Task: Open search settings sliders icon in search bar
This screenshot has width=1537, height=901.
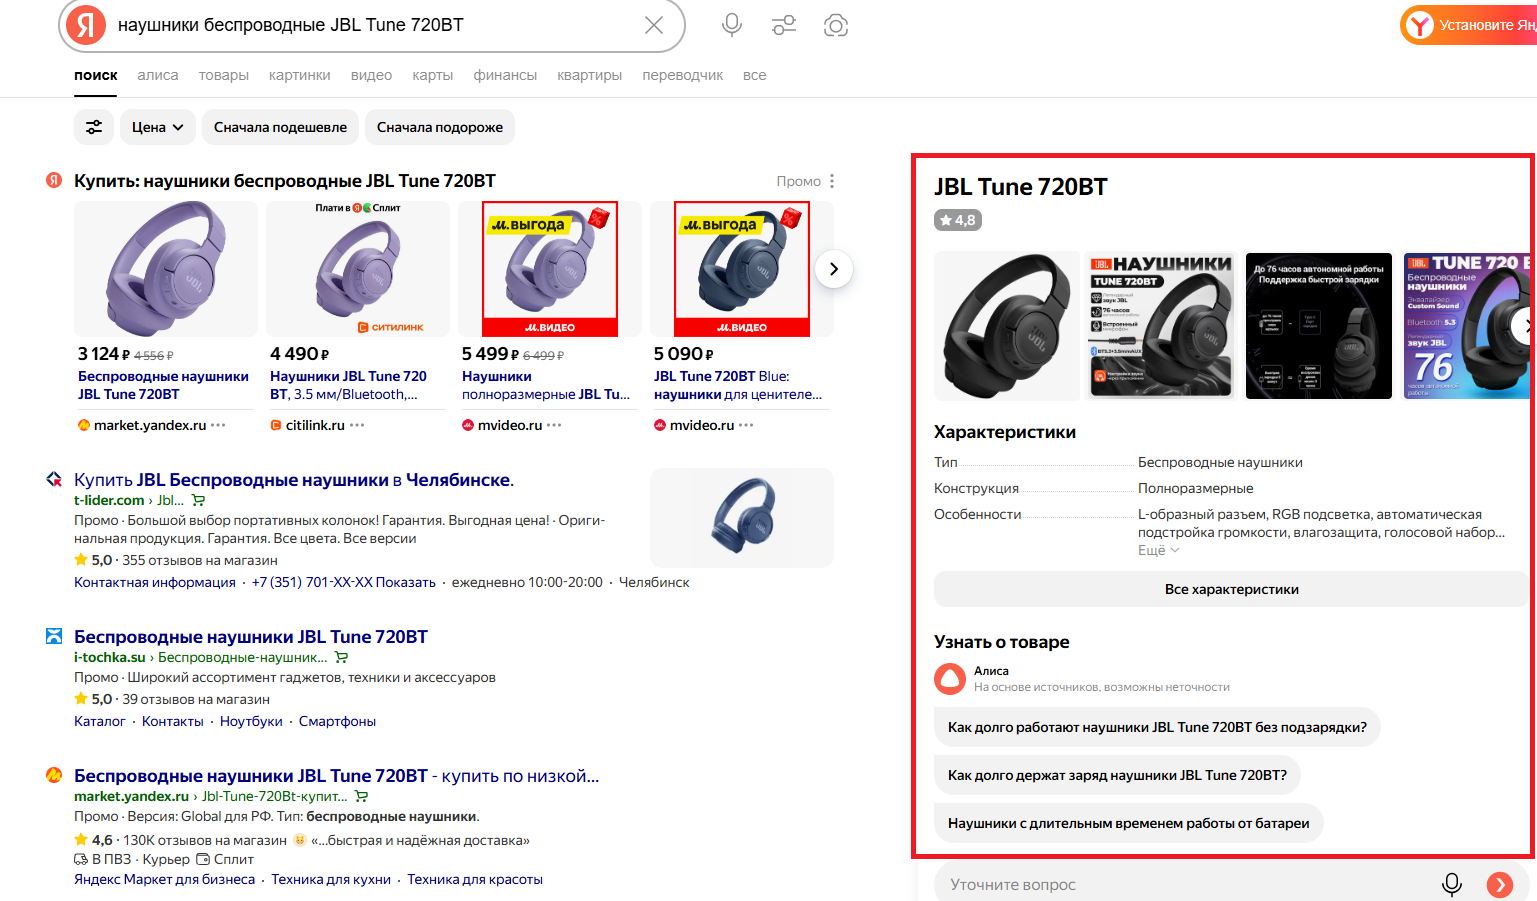Action: point(784,25)
